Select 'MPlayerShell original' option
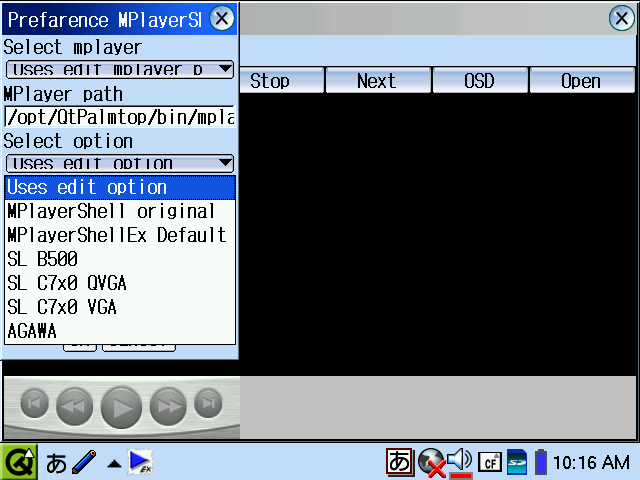 [120, 211]
